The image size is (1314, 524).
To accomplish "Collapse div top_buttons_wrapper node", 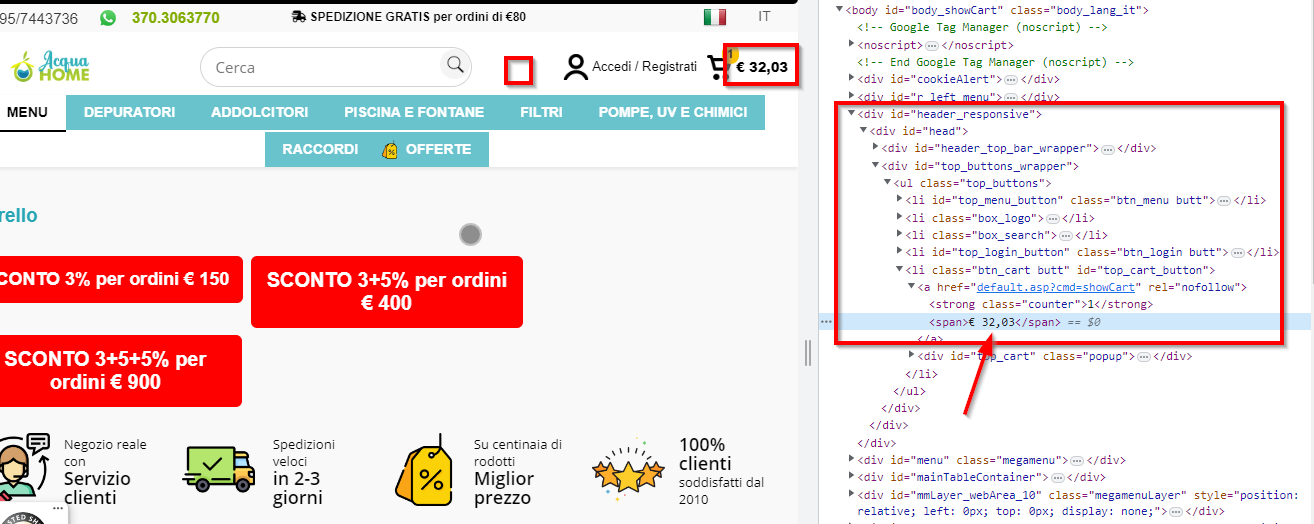I will tap(875, 166).
